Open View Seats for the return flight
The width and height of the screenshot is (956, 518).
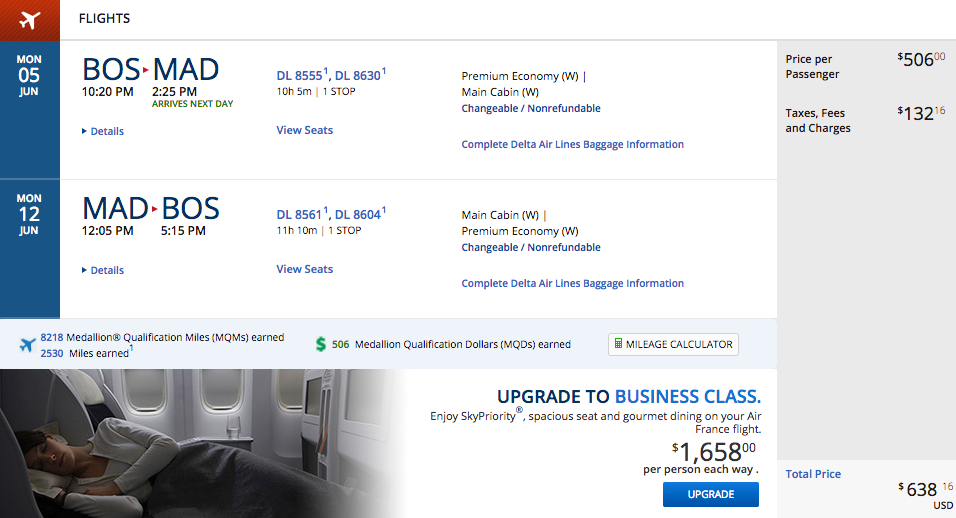pos(304,269)
